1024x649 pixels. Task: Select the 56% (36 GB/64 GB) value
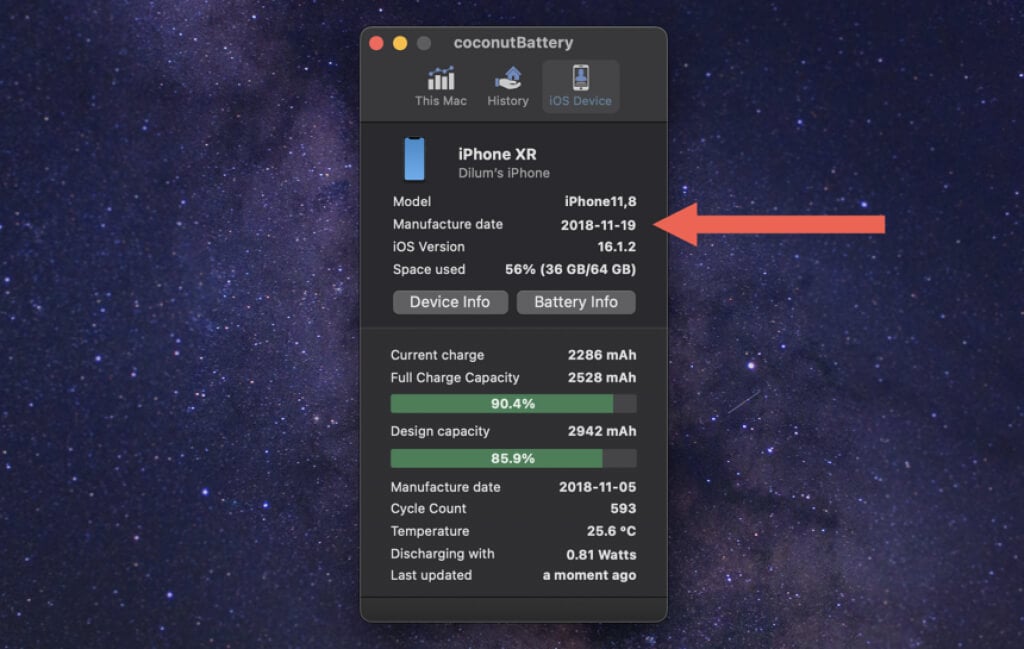tap(570, 270)
